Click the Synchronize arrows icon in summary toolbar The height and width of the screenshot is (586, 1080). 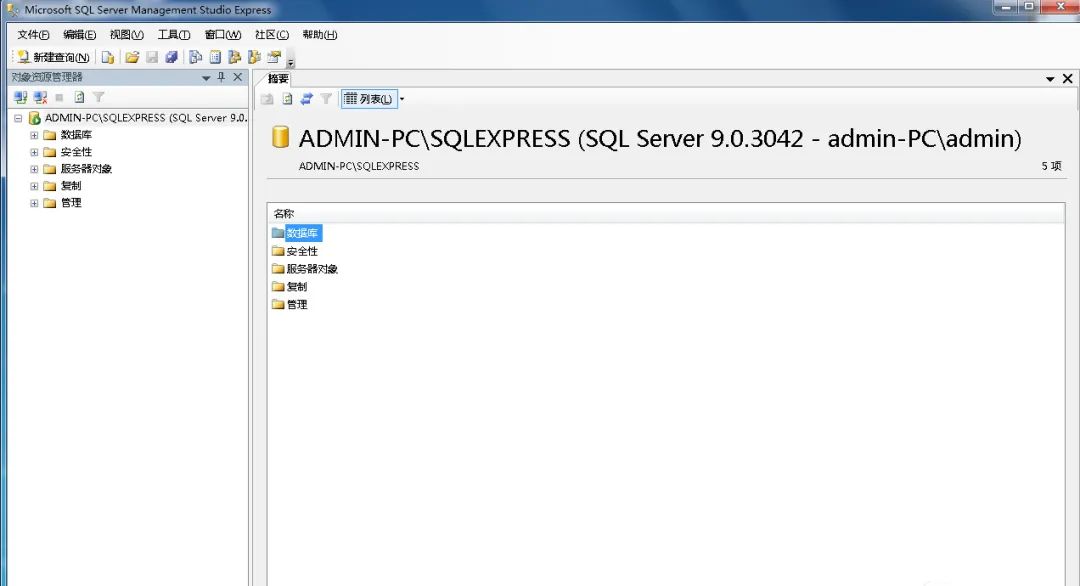[x=307, y=99]
